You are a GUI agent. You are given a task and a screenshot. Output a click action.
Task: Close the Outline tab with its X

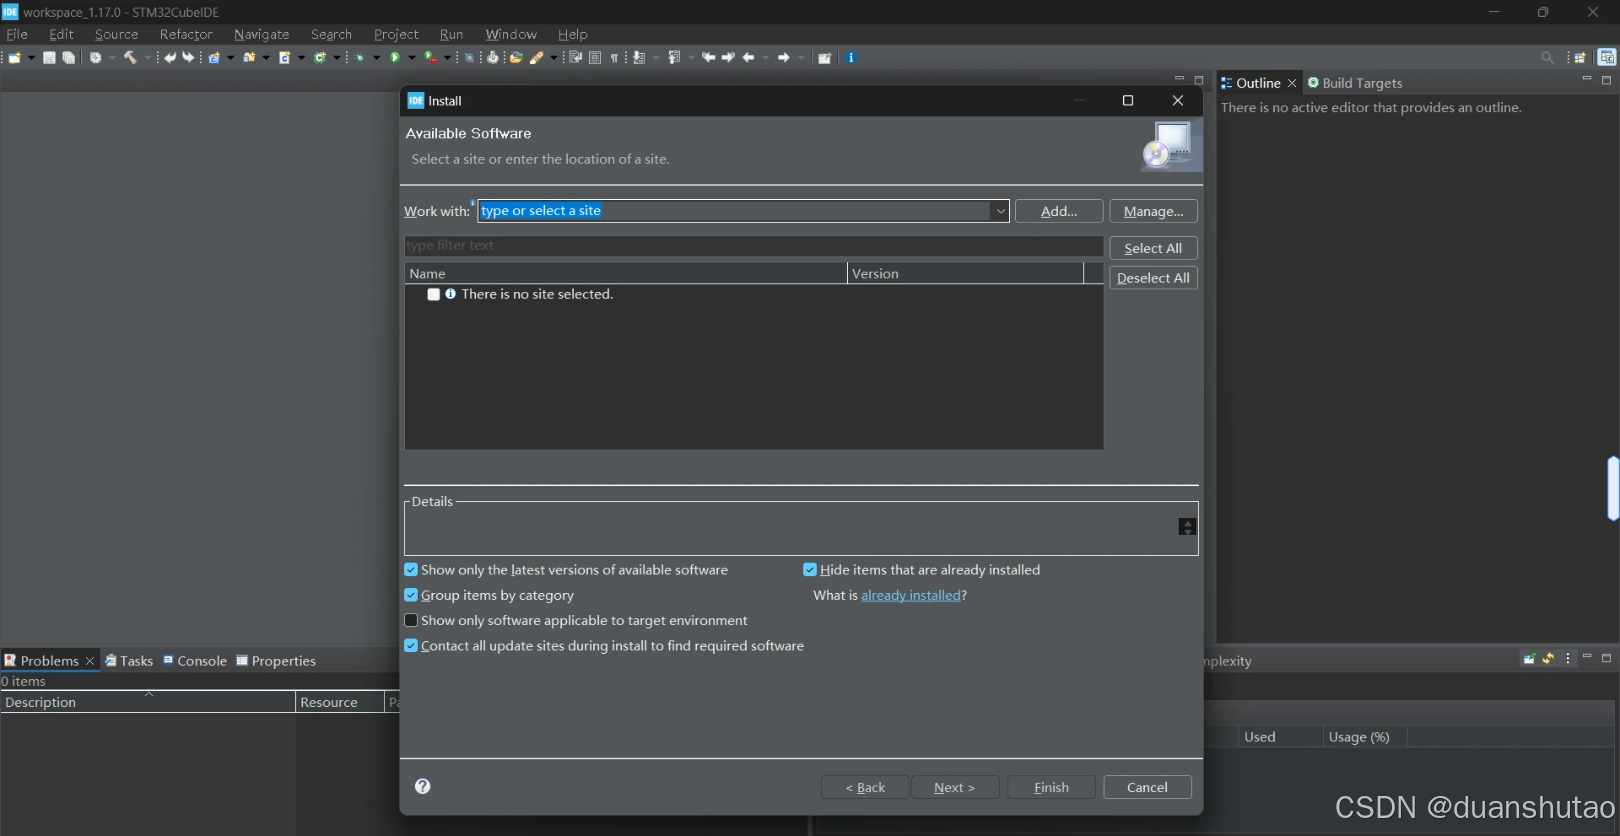pos(1292,83)
